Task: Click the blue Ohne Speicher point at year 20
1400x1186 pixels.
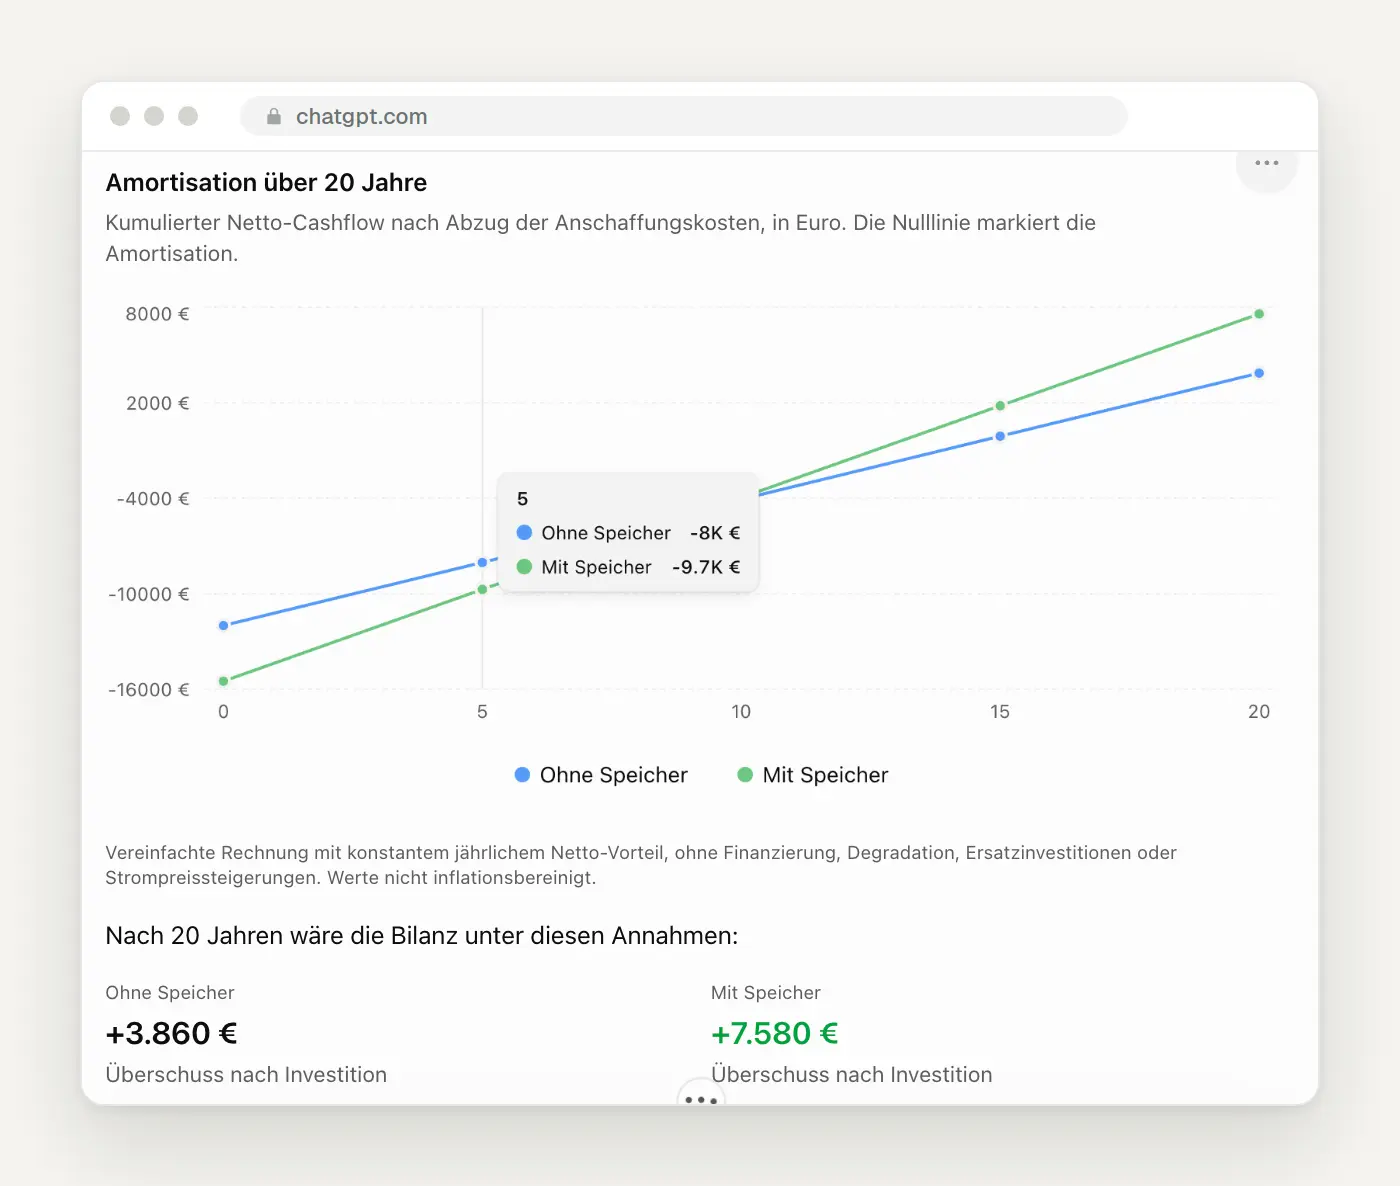Action: click(x=1259, y=373)
